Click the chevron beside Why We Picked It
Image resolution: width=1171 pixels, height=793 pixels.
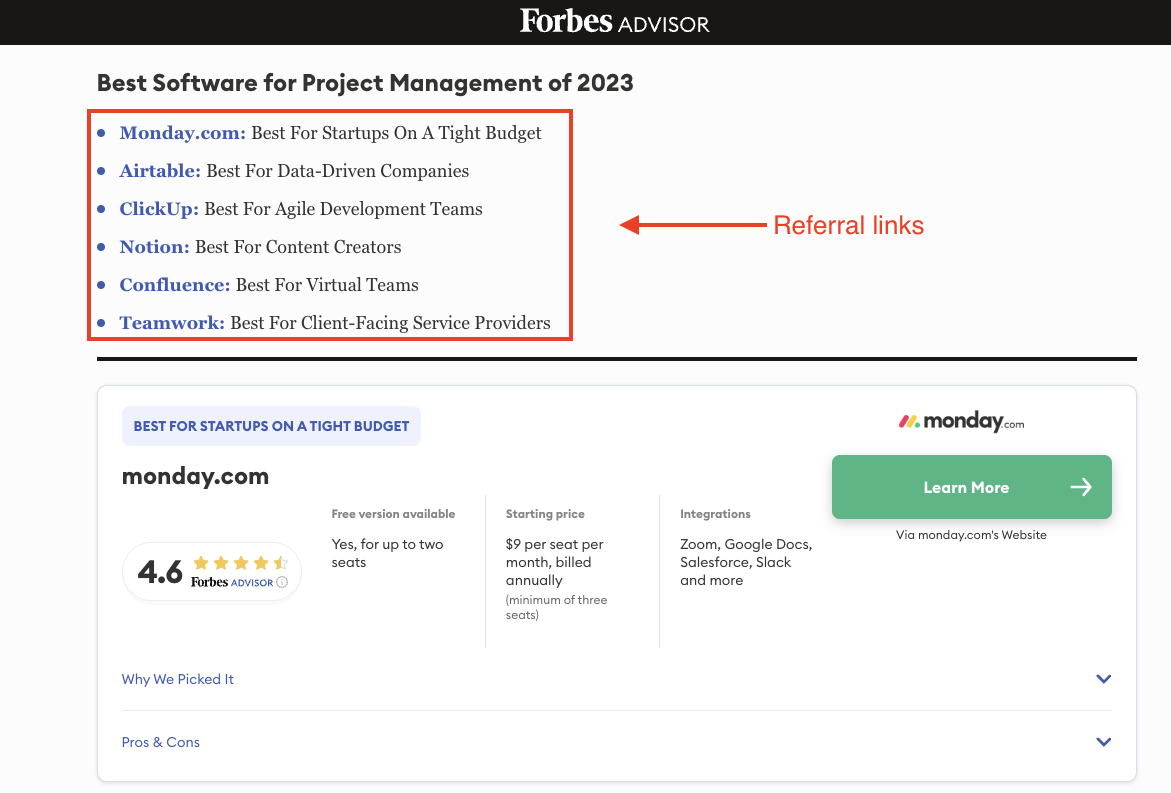[x=1103, y=679]
